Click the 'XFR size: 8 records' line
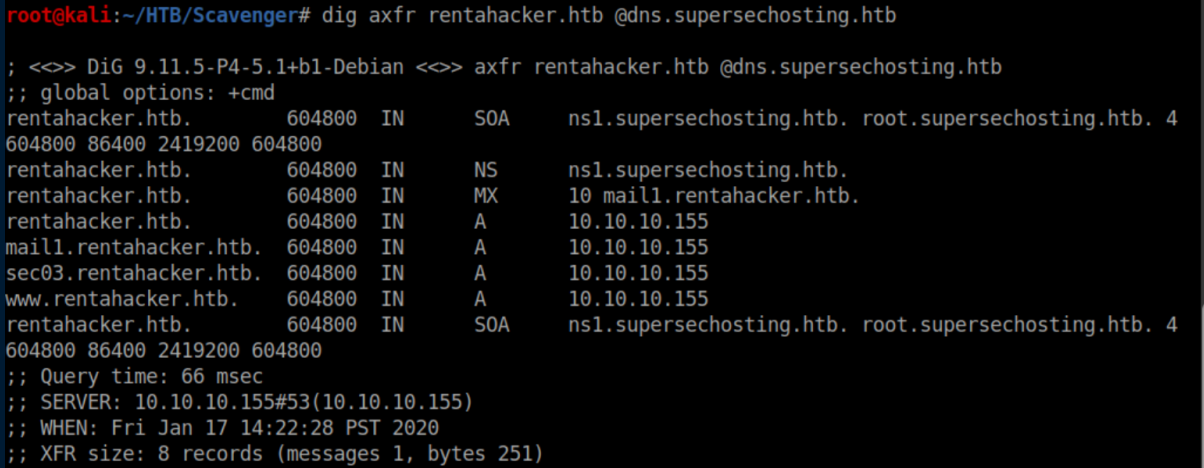 tap(274, 455)
